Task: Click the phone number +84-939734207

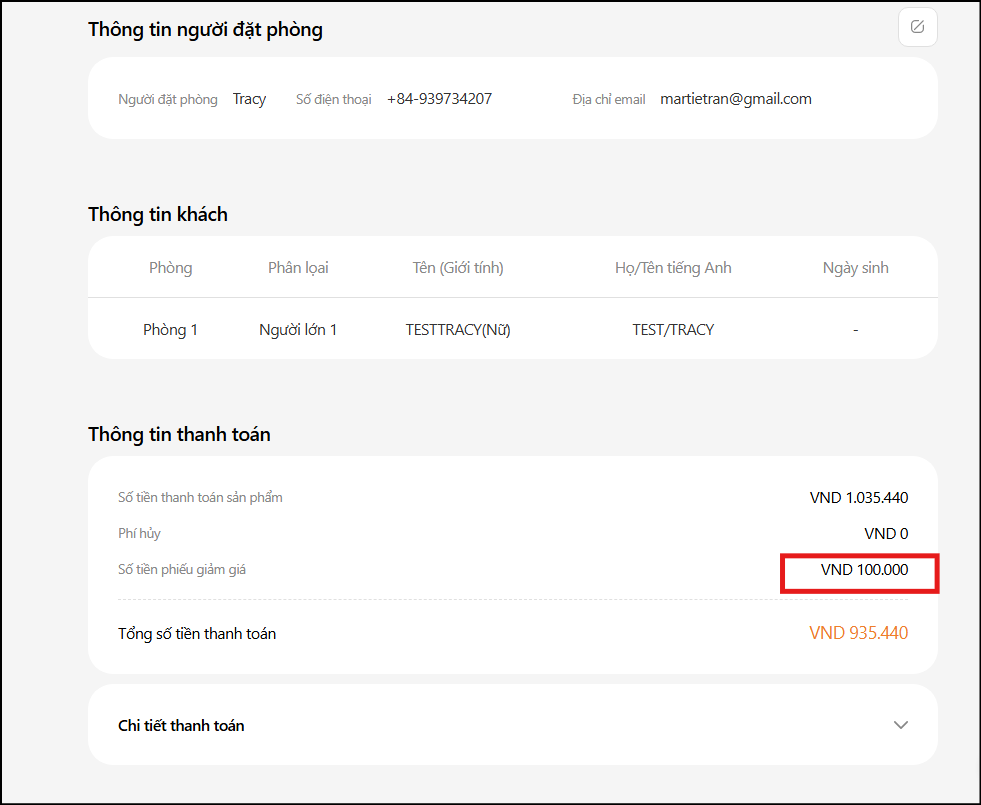Action: 439,99
